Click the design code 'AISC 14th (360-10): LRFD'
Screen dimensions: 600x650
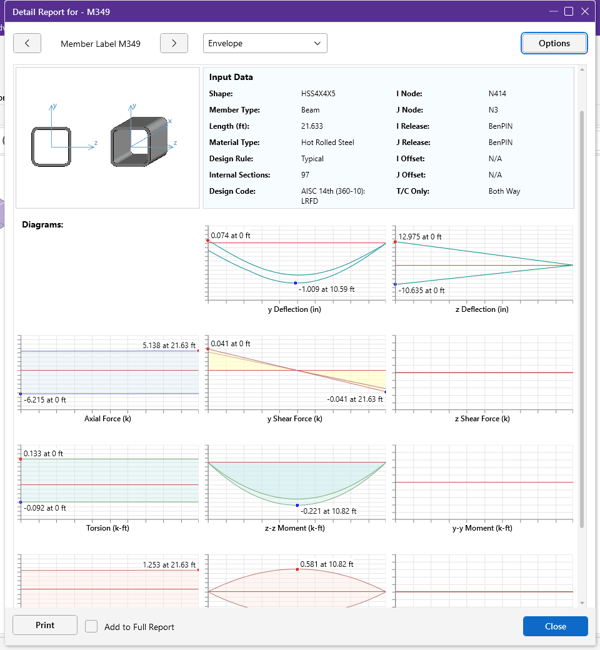[x=333, y=196]
